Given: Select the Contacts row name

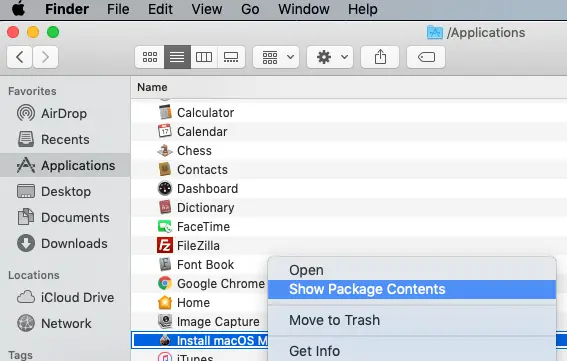Looking at the screenshot, I should 202,170.
